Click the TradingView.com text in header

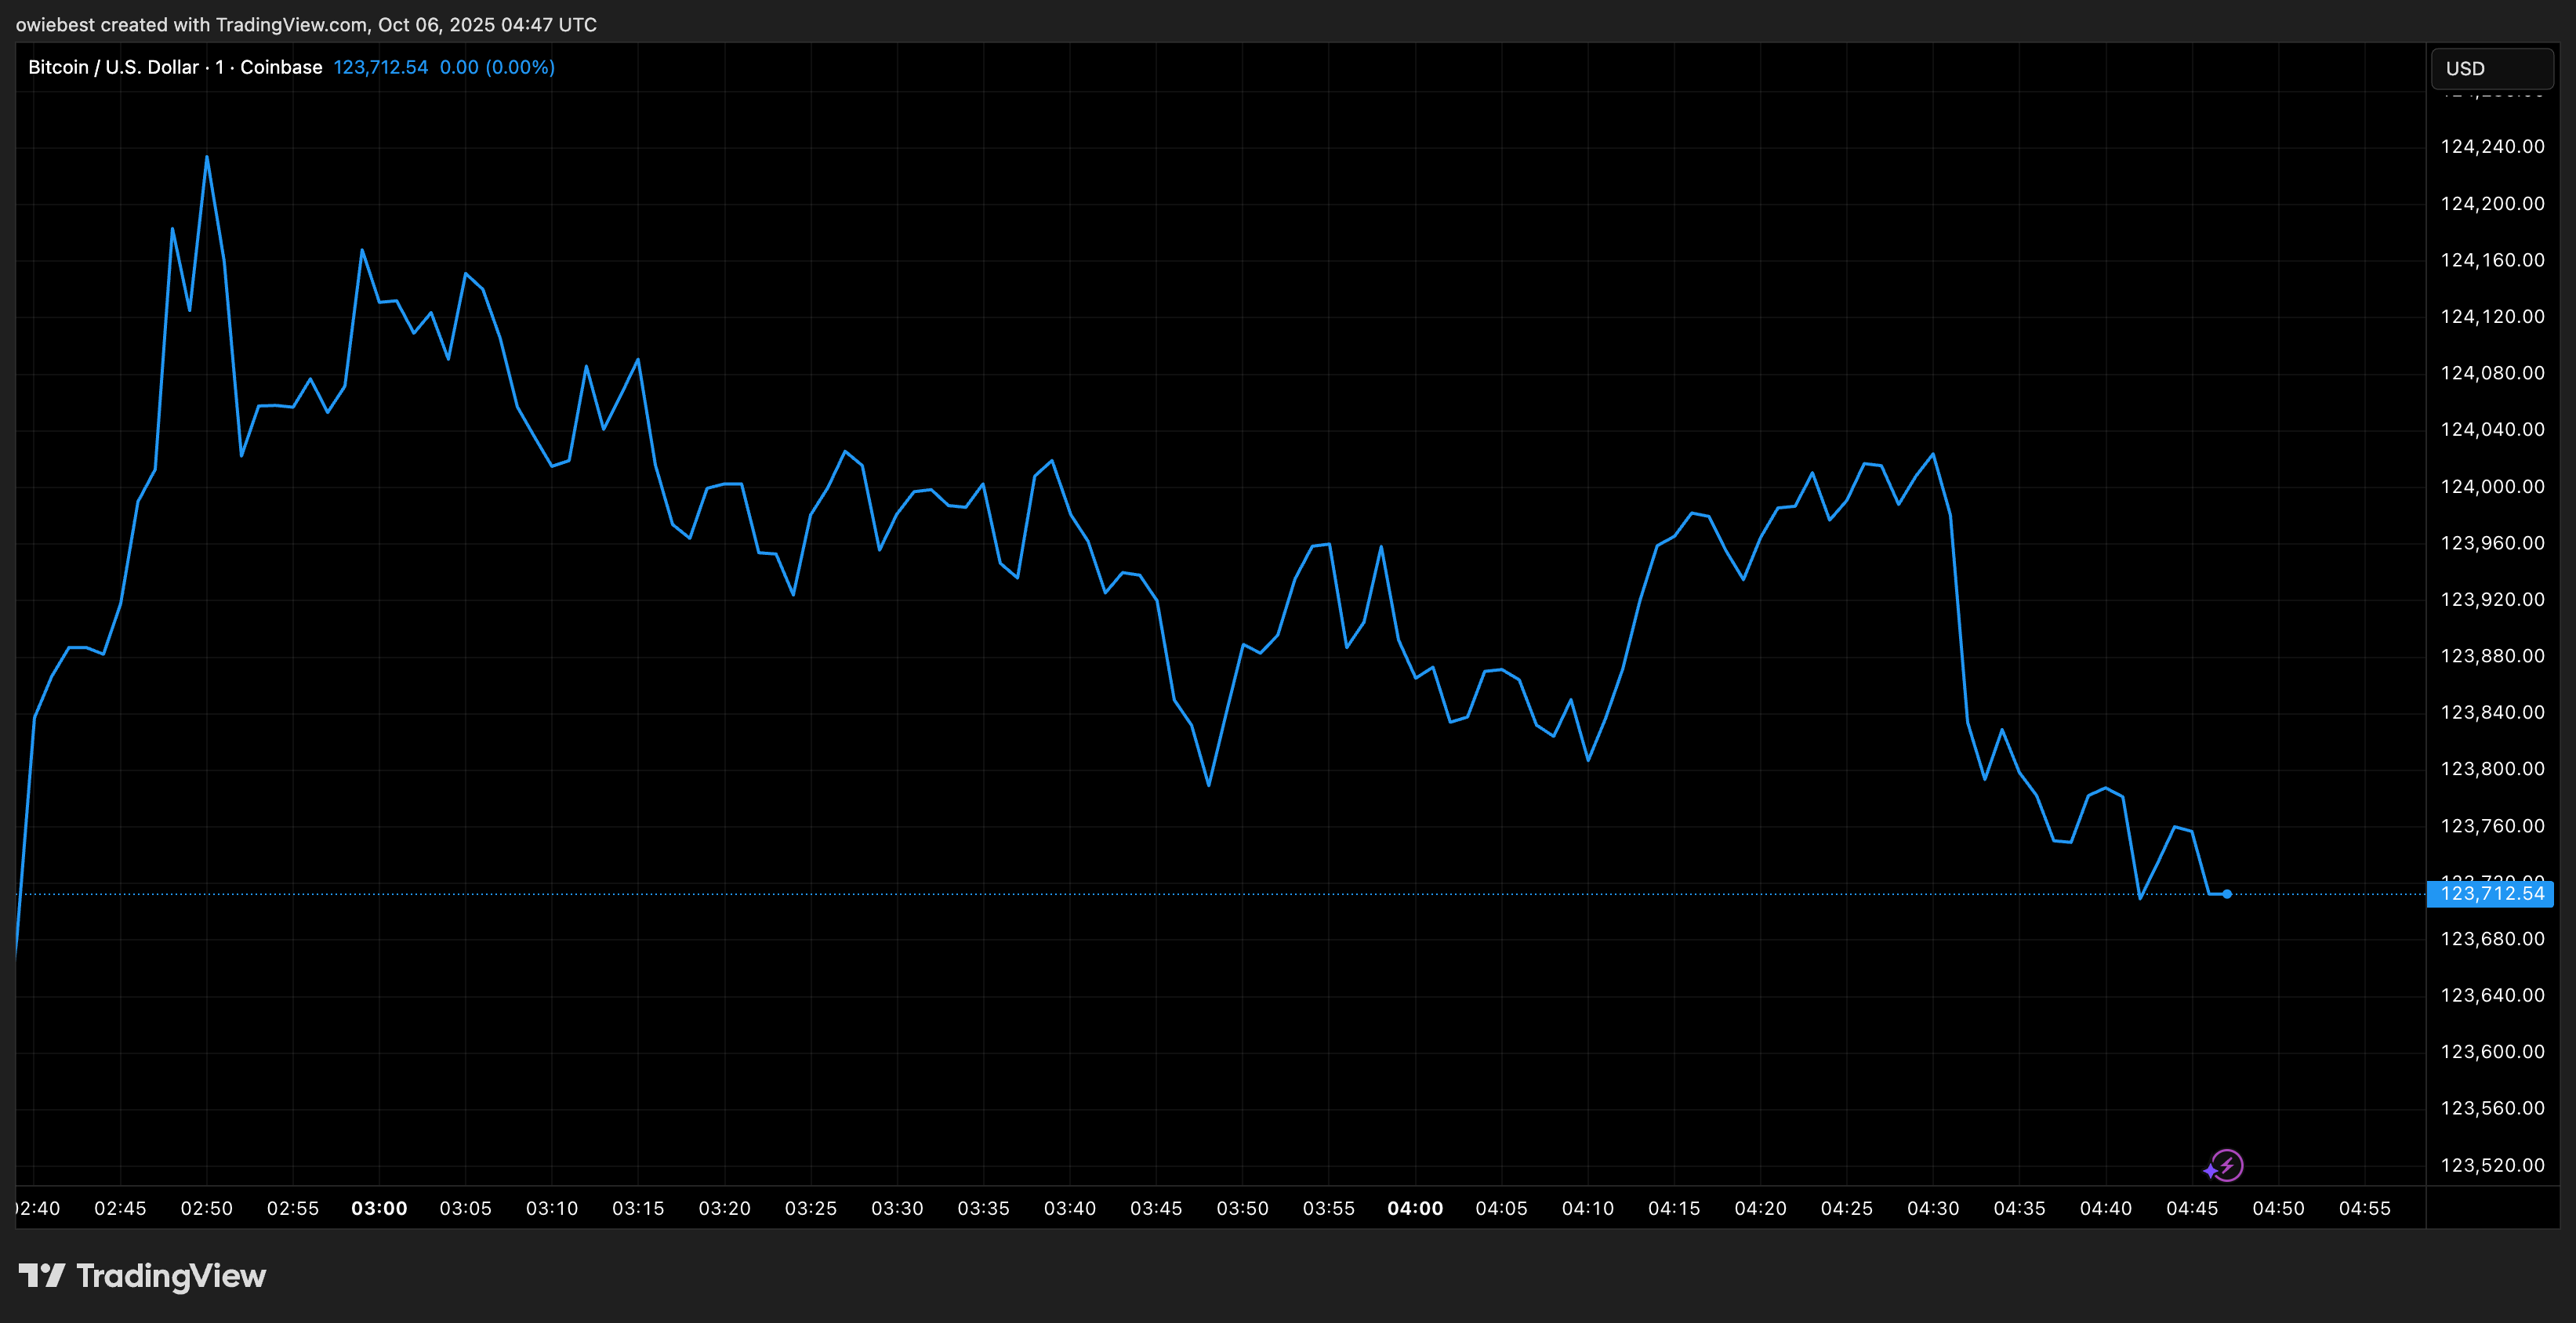pyautogui.click(x=292, y=24)
